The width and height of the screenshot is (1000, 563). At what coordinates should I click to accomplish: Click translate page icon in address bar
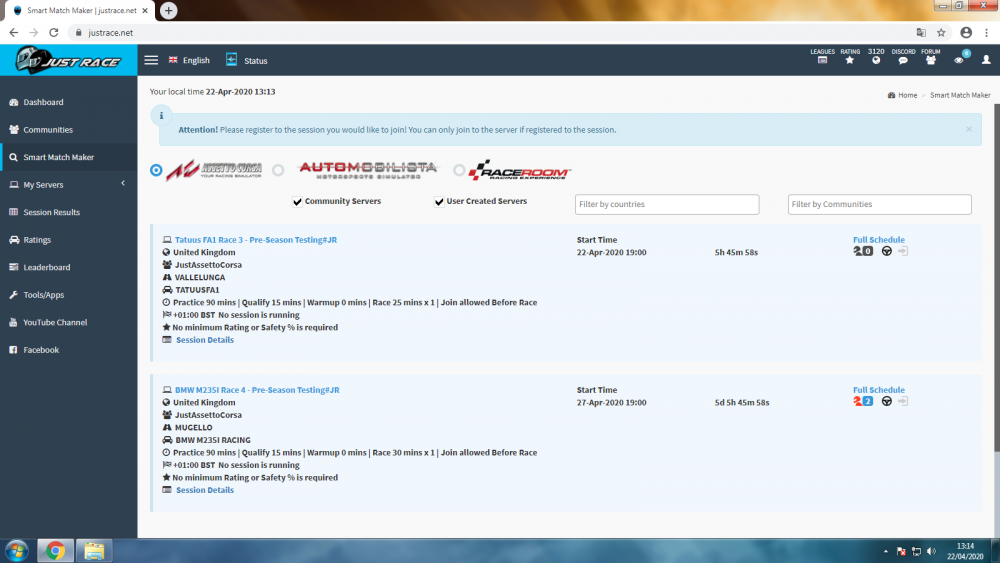point(921,33)
